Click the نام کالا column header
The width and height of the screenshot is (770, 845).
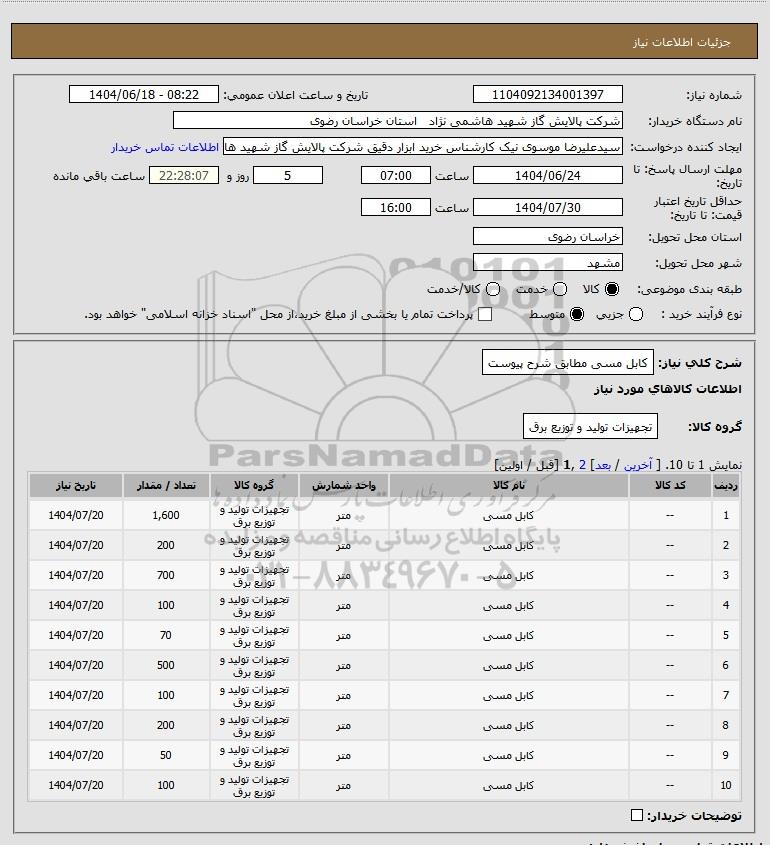coord(509,486)
